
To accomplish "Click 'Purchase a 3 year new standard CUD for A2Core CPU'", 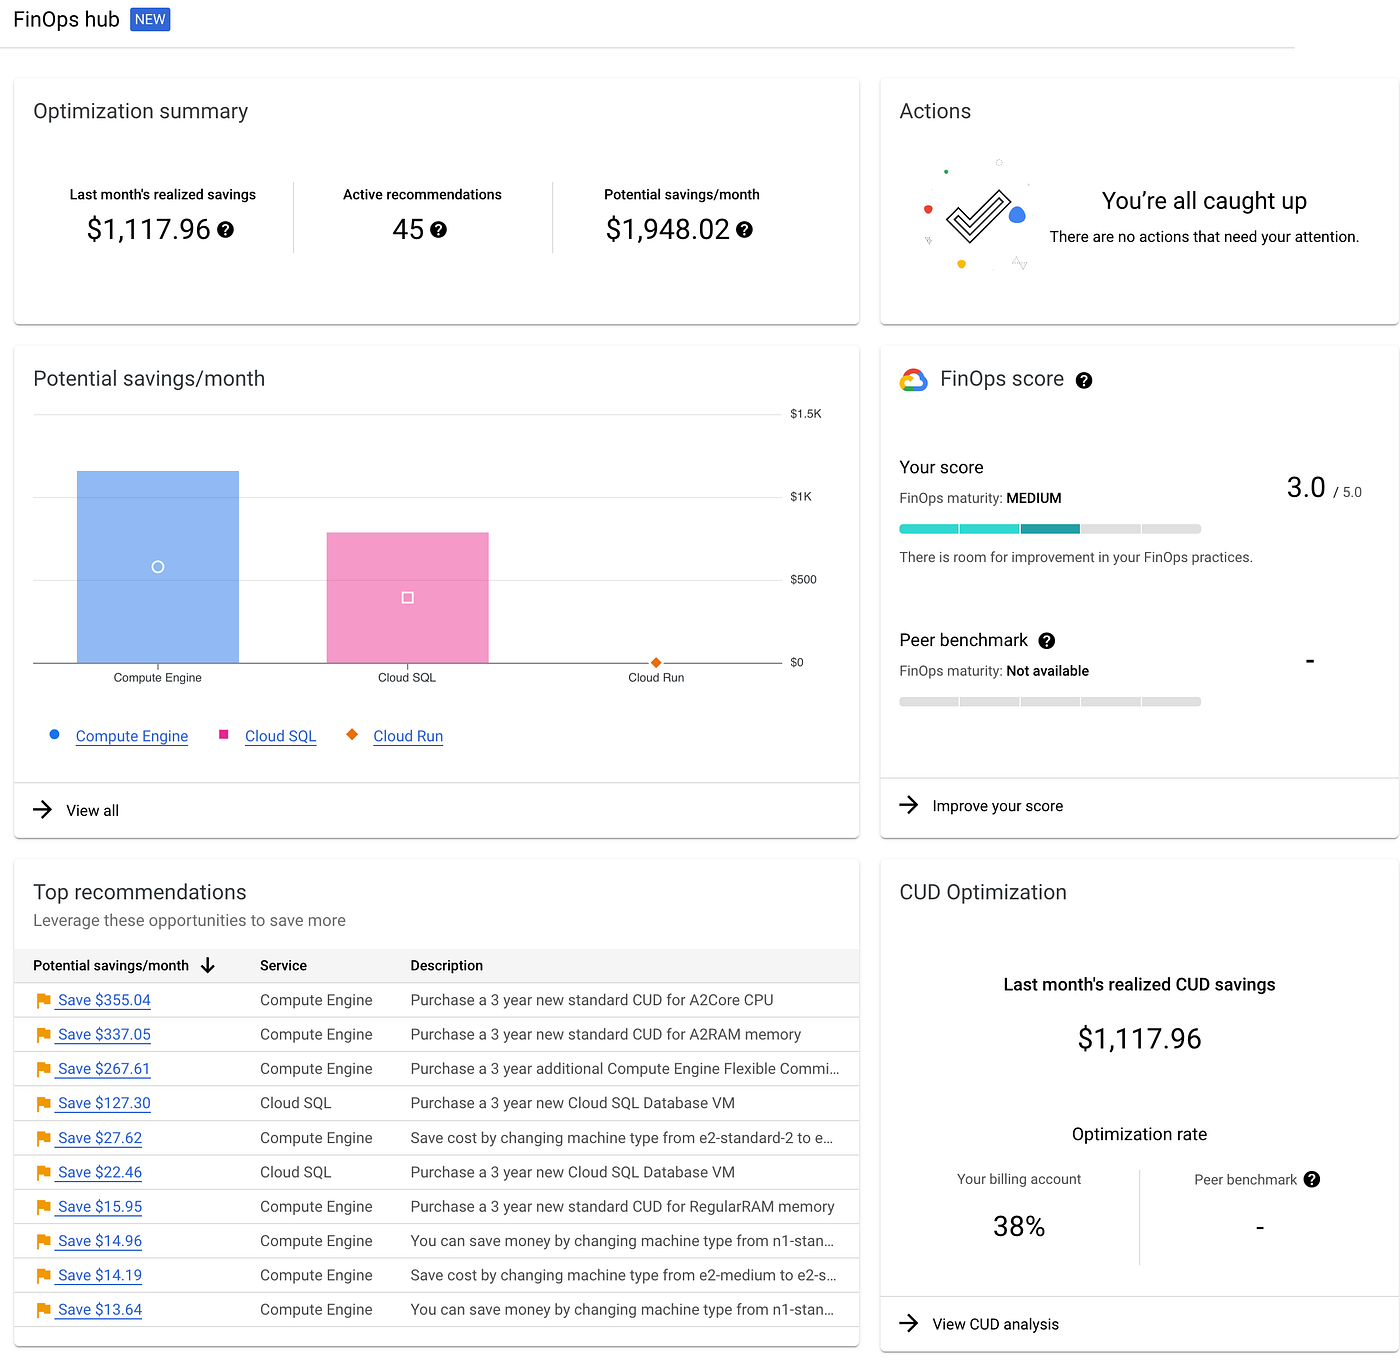I will 592,1000.
